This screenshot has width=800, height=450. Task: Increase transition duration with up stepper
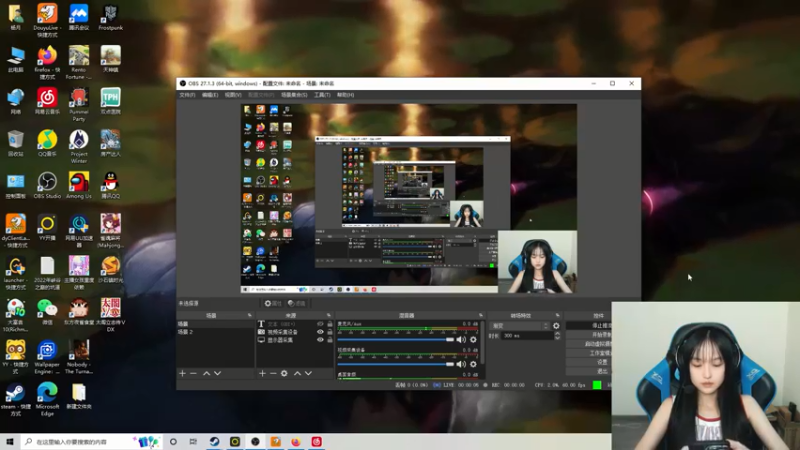pos(557,334)
